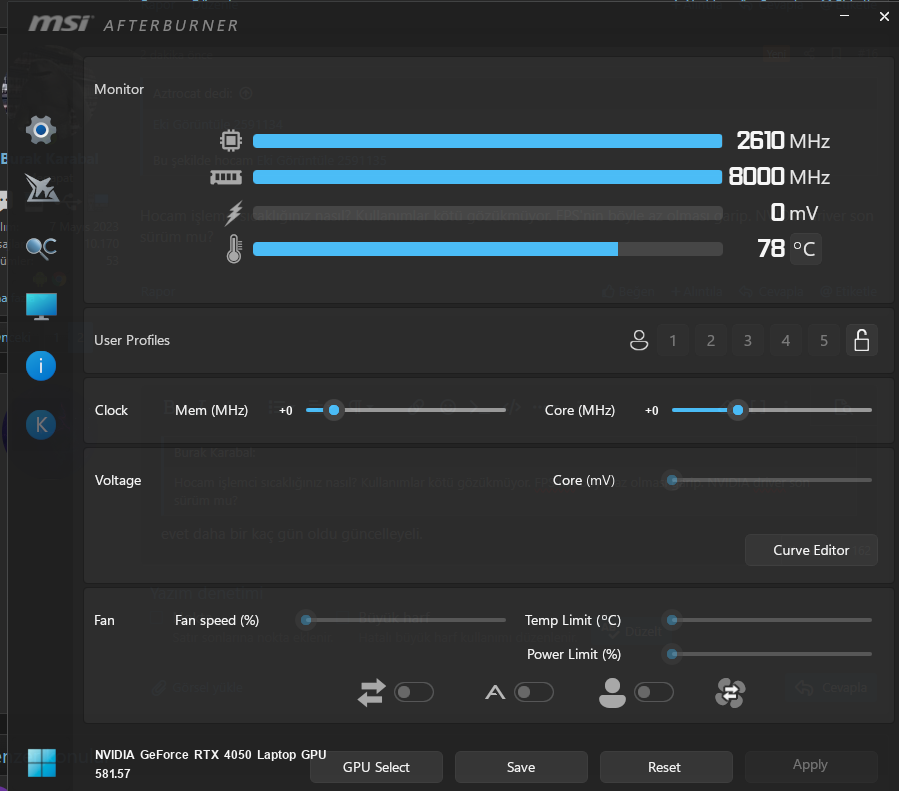The image size is (899, 791).
Task: Click the Power Limit (%) slider handle
Action: 672,653
